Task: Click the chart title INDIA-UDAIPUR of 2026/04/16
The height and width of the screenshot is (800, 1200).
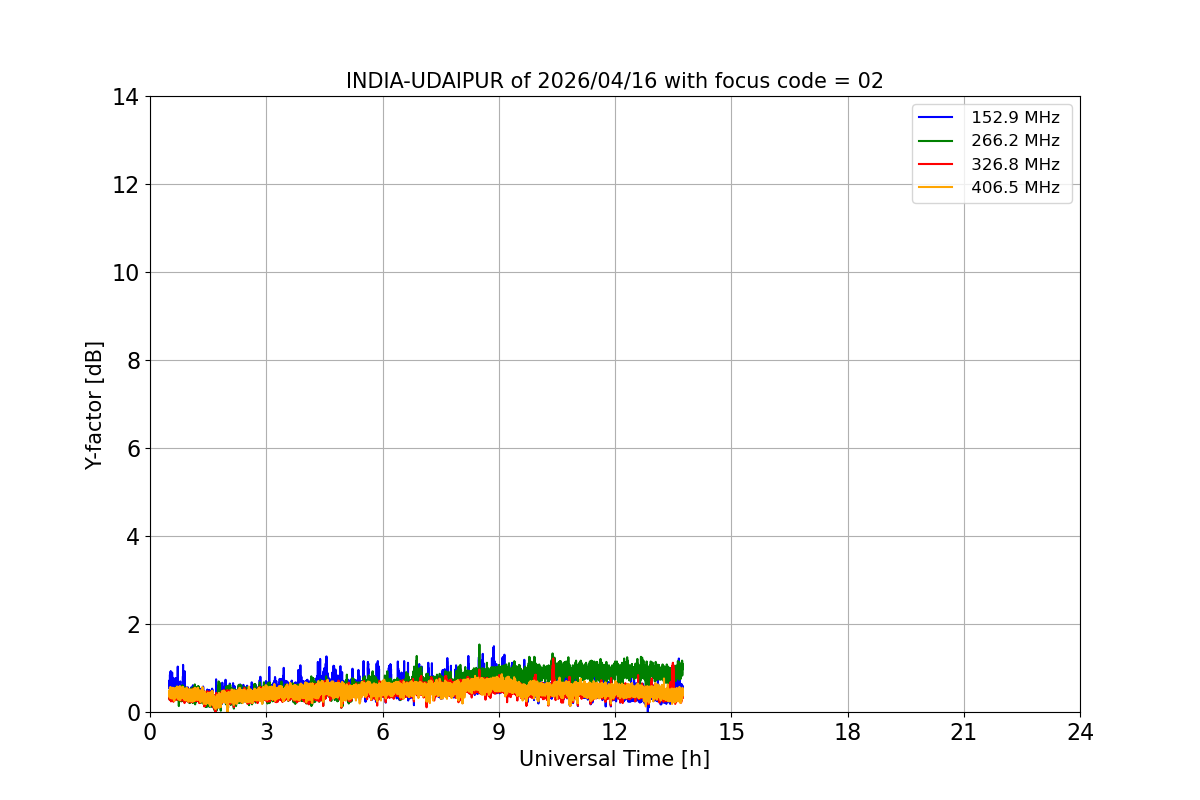Action: (x=614, y=81)
